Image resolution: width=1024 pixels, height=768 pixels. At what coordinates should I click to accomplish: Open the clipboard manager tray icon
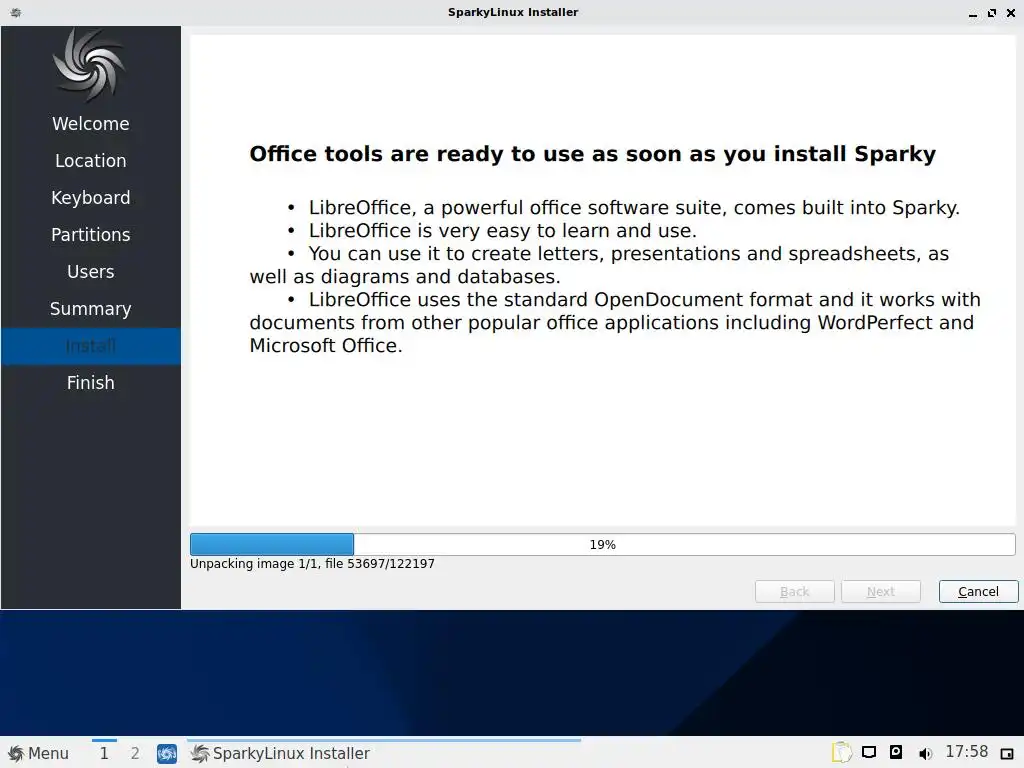coord(842,752)
